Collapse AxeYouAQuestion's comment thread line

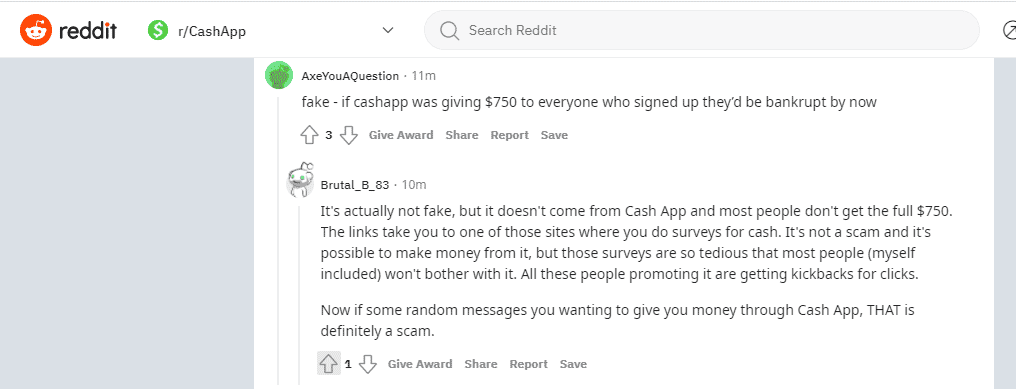tap(279, 240)
